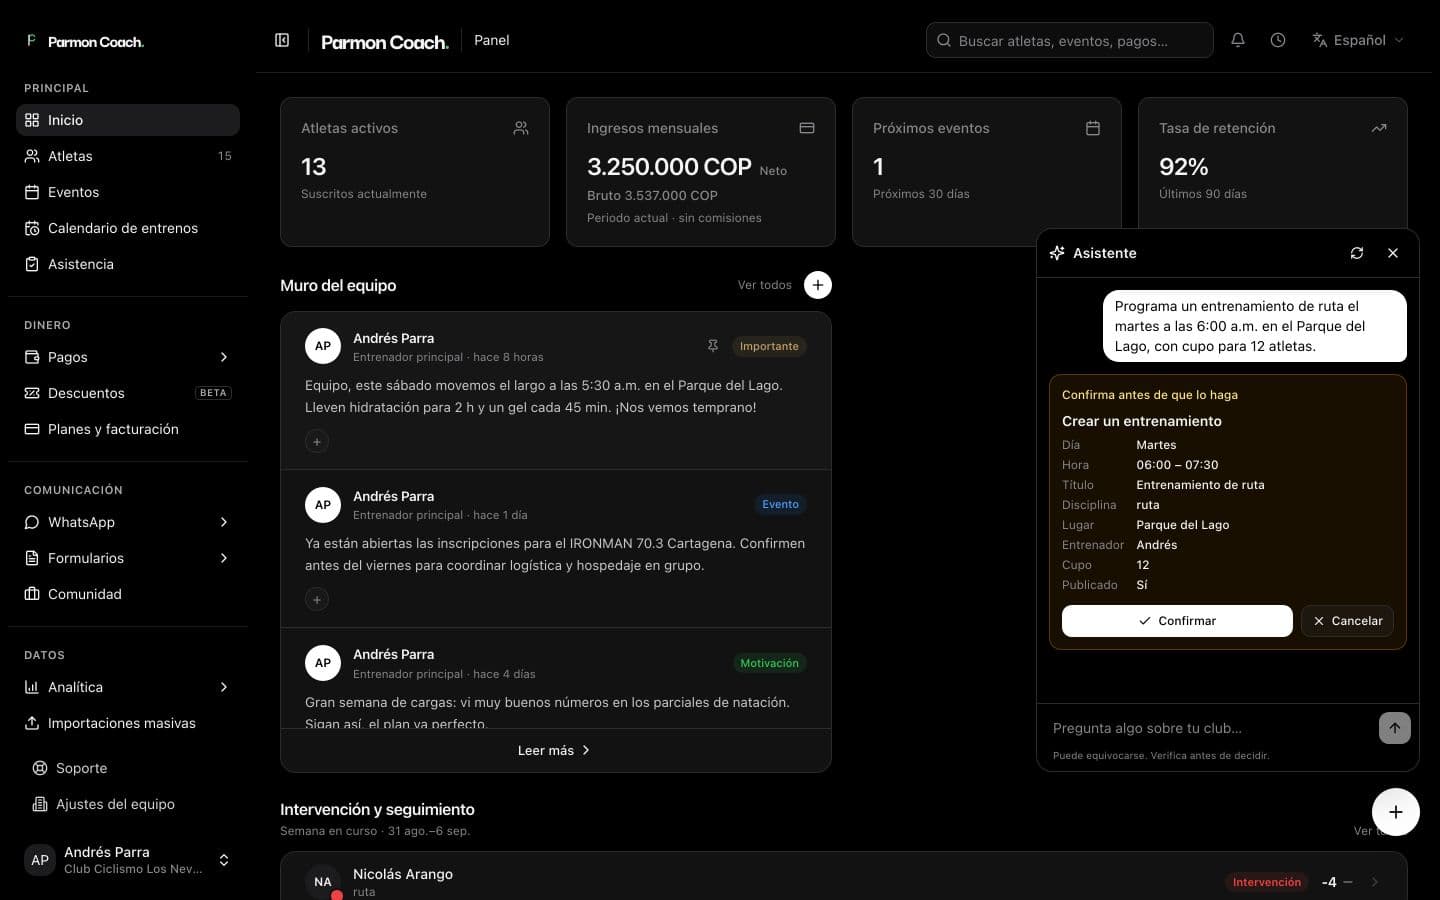
Task: Add reaction to the Parque del Lago post
Action: coord(317,441)
